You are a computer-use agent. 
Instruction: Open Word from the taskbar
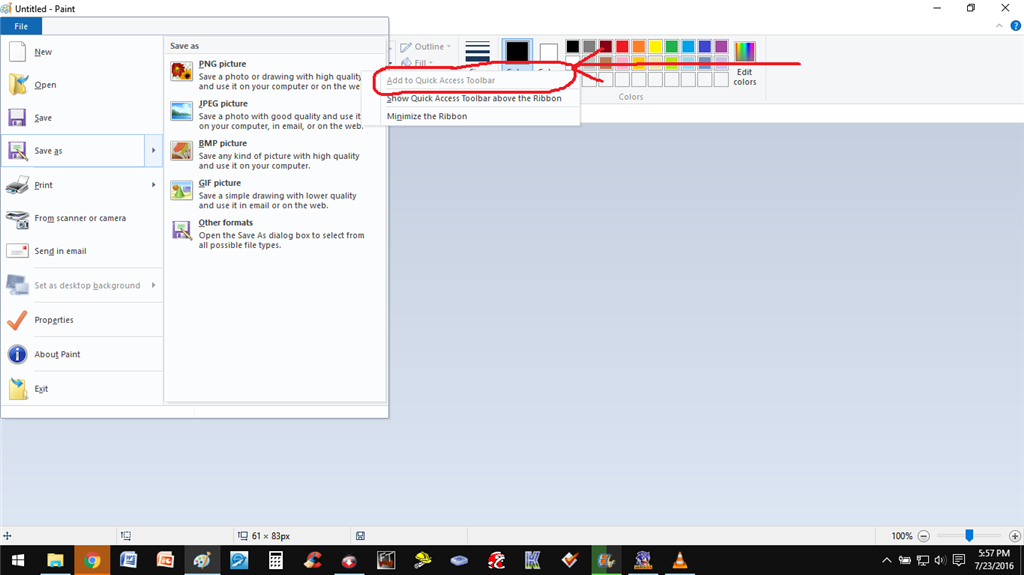point(129,561)
